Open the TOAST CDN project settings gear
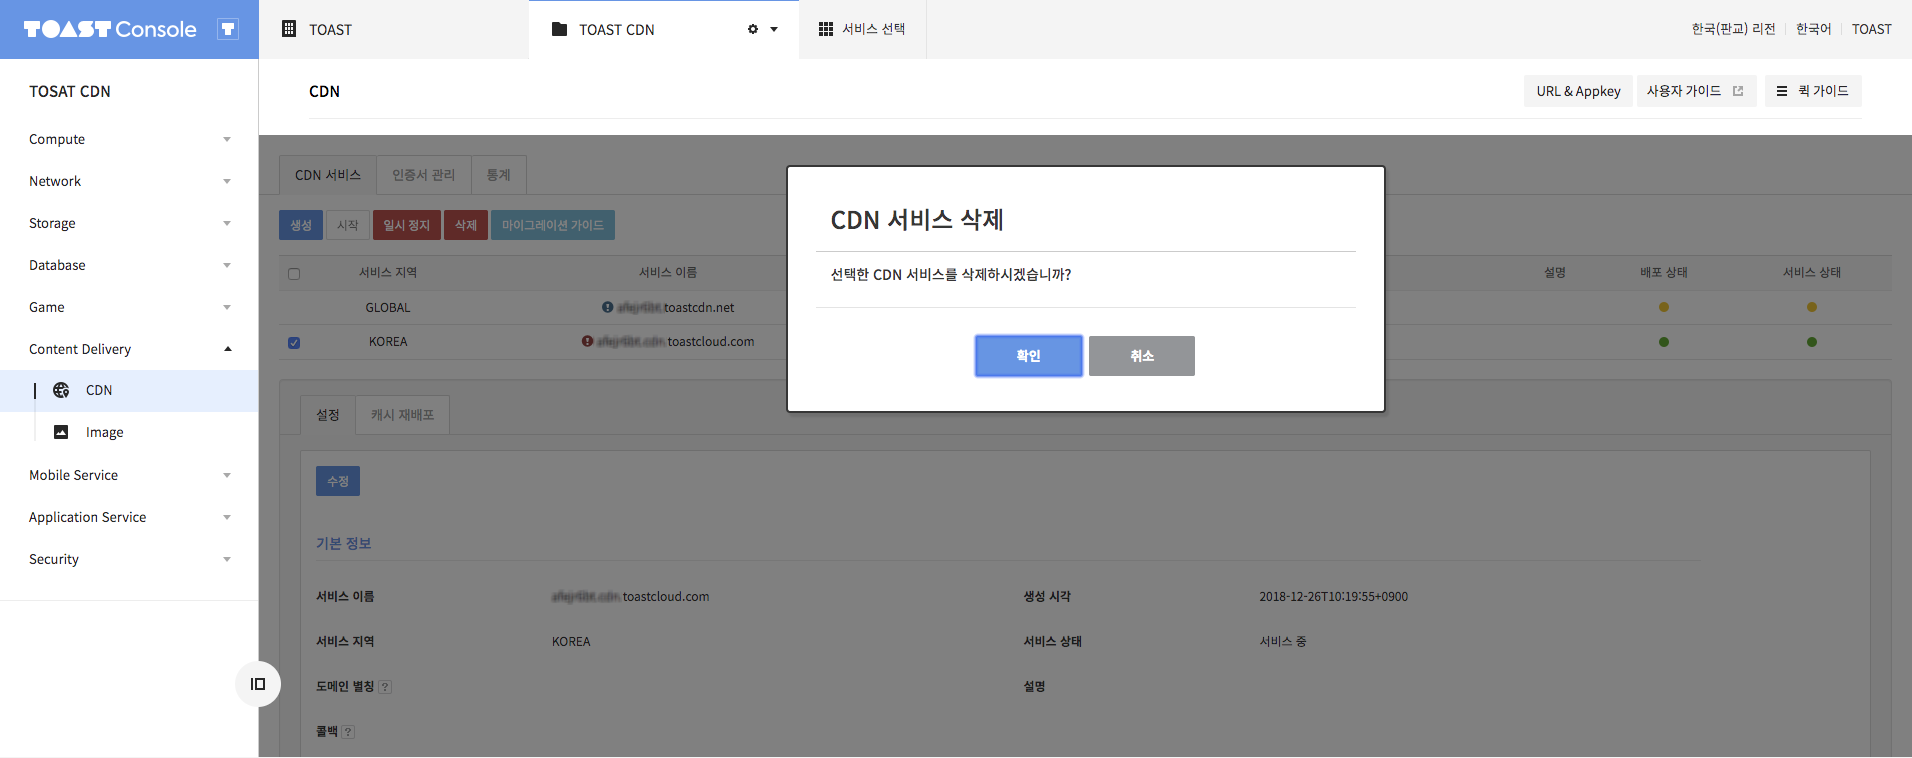1912x758 pixels. coord(753,29)
